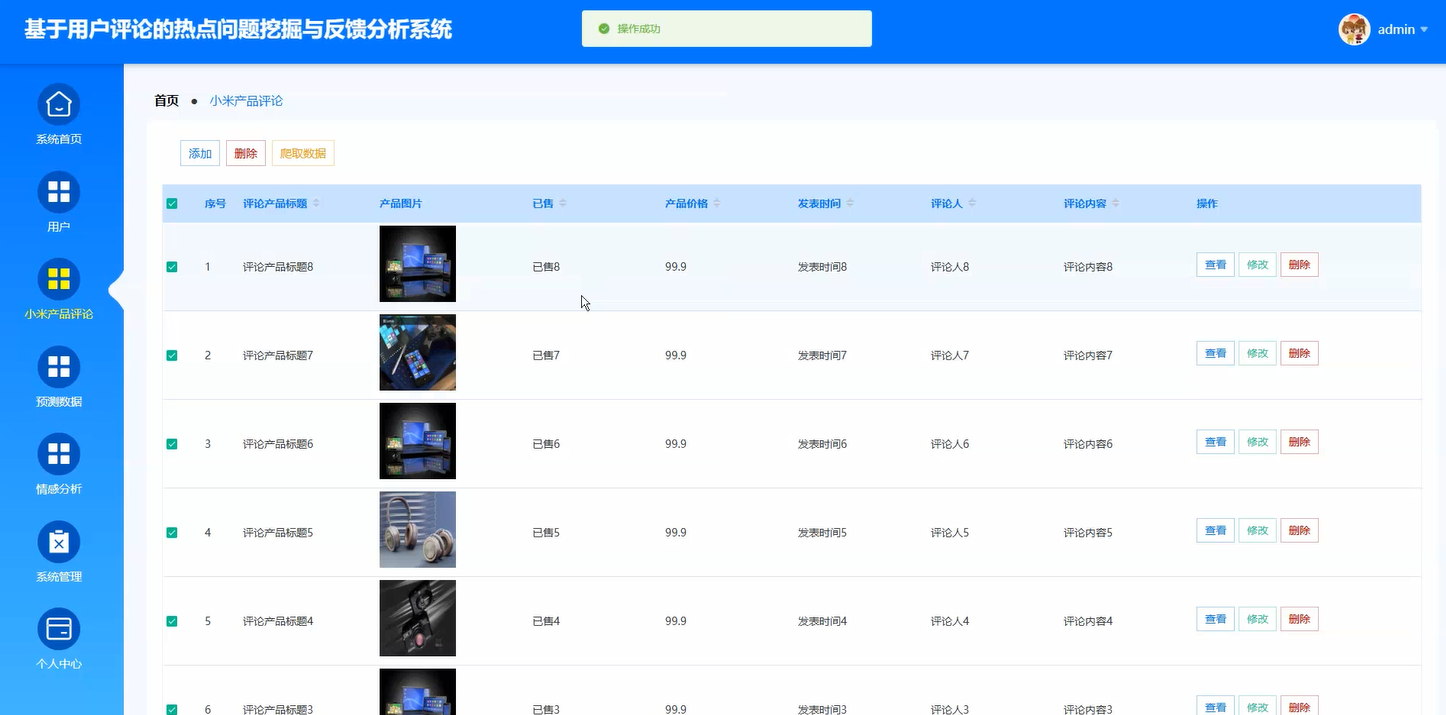Viewport: 1446px width, 715px height.
Task: Uncheck the checkbox for row 评论产品标题4
Action: (x=172, y=621)
